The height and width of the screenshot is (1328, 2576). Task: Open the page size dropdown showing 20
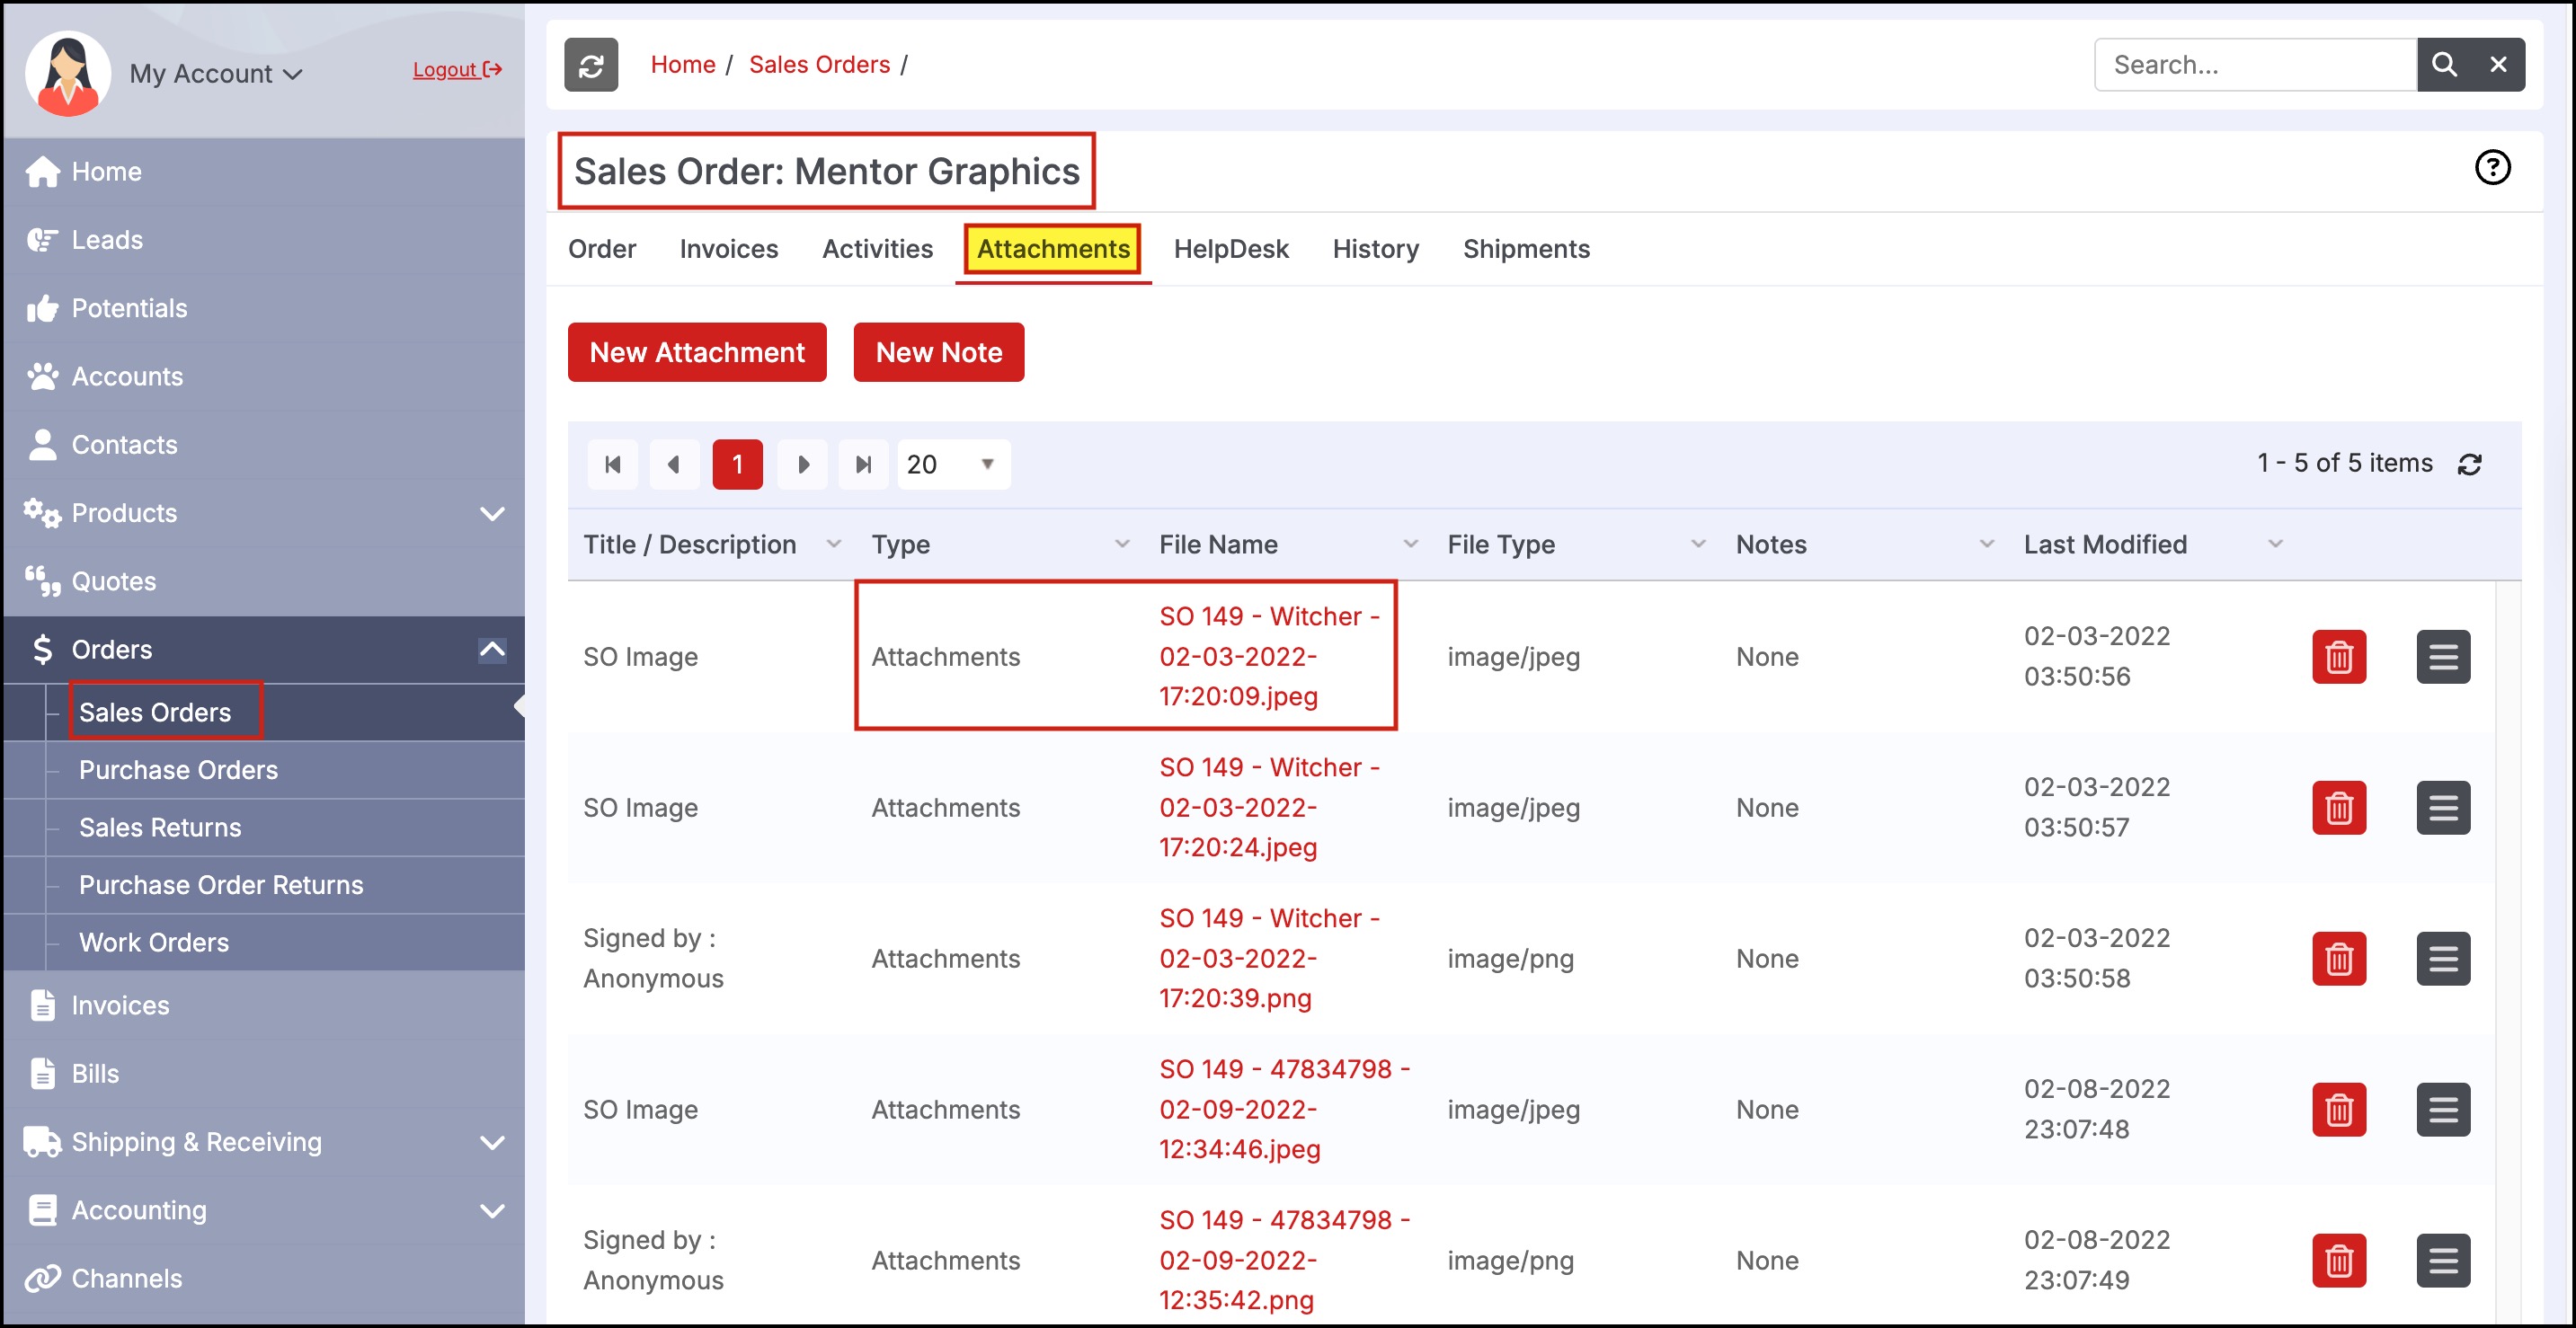[x=954, y=464]
